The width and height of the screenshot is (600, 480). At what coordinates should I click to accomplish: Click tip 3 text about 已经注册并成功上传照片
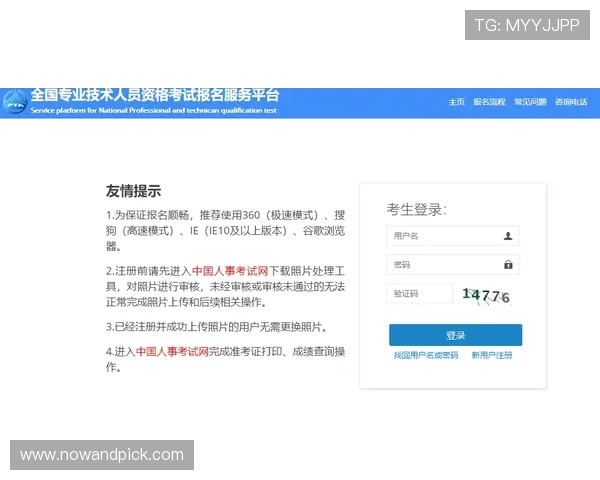[217, 327]
